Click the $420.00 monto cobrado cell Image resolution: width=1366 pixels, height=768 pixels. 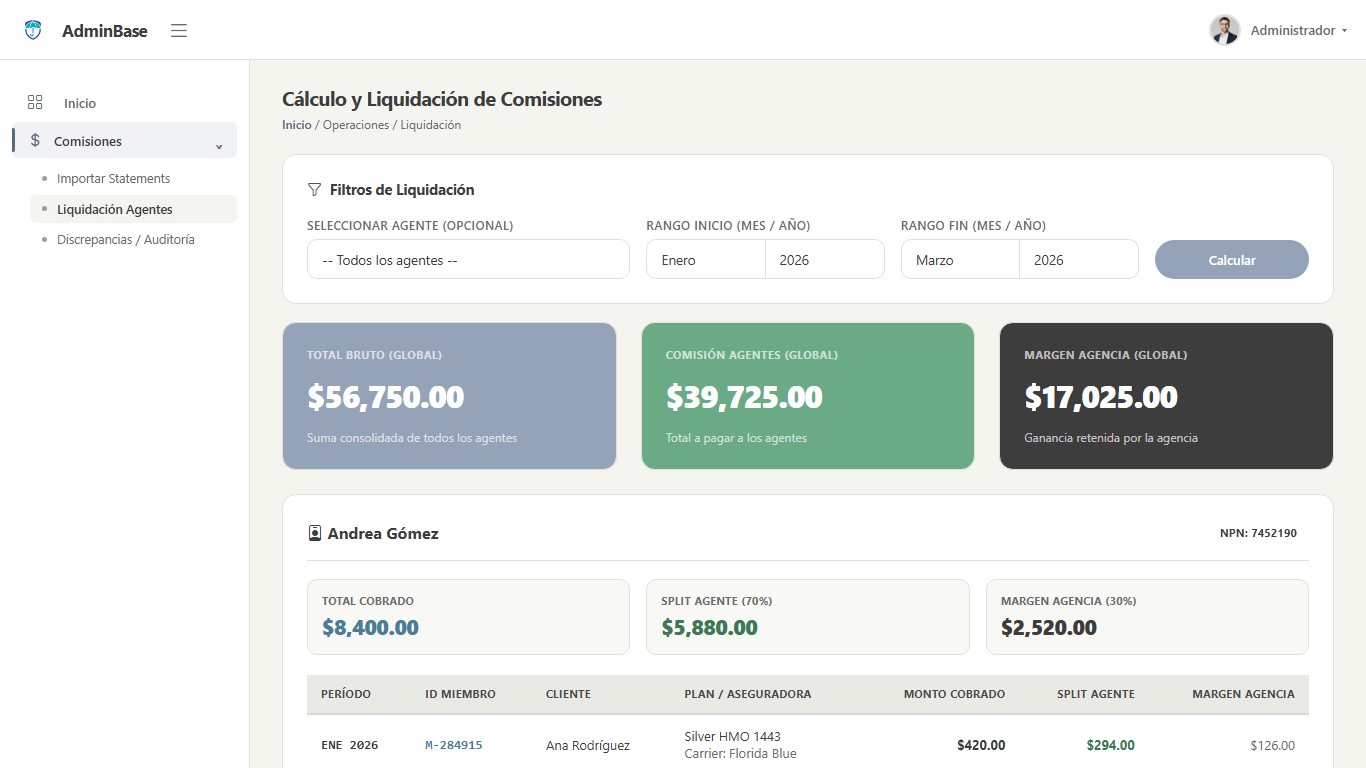(x=981, y=745)
